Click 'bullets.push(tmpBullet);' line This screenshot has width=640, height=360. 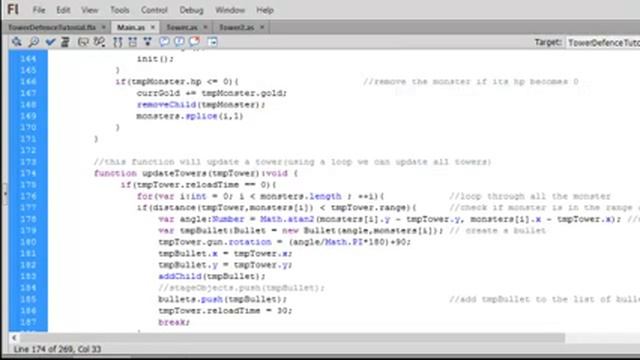pyautogui.click(x=222, y=299)
